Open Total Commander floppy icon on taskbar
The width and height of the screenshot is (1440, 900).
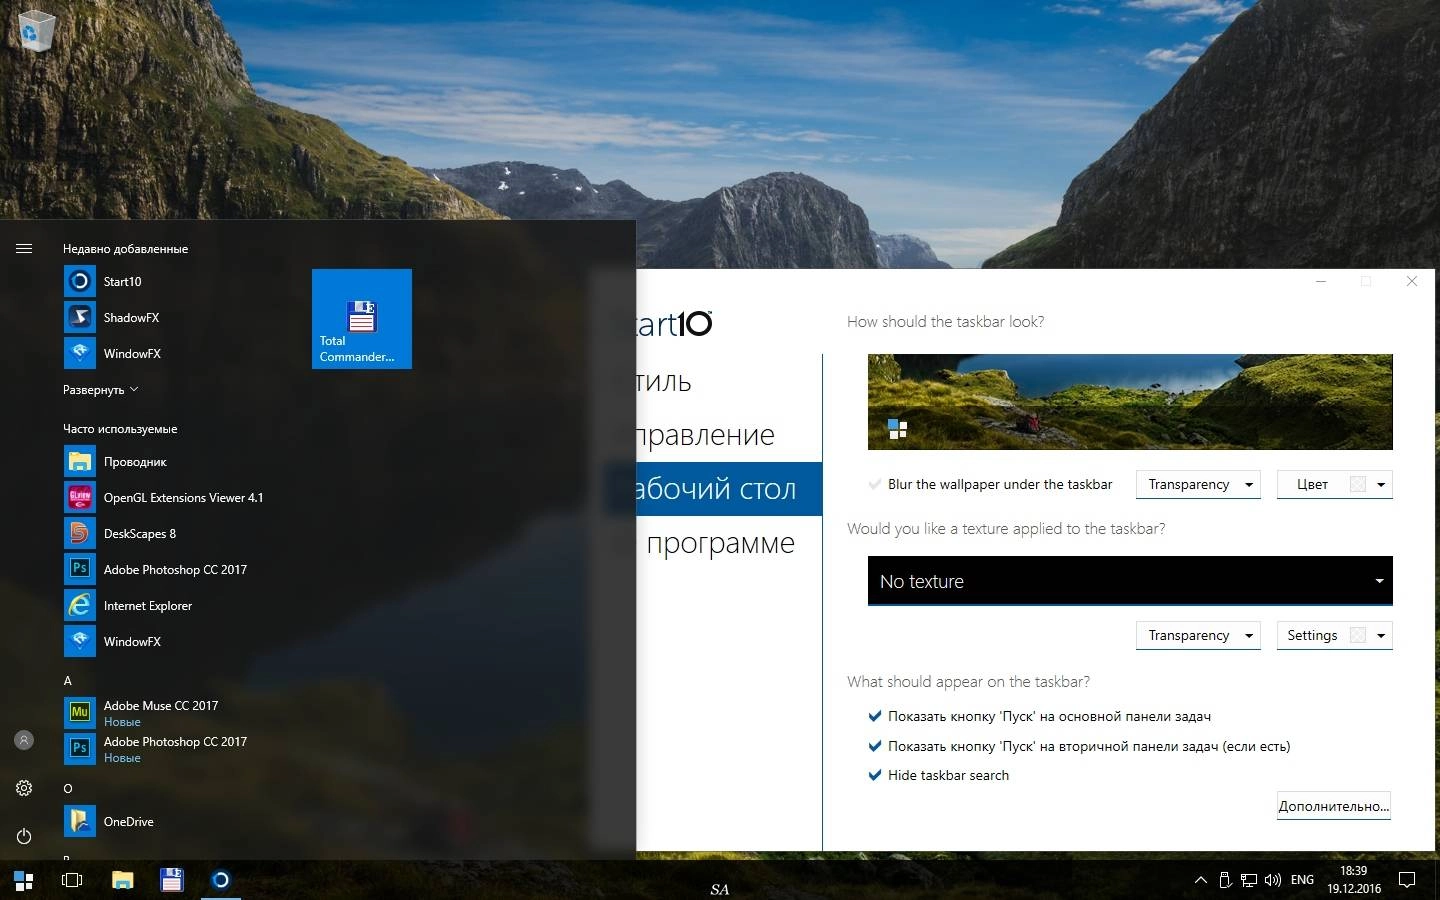[x=172, y=880]
